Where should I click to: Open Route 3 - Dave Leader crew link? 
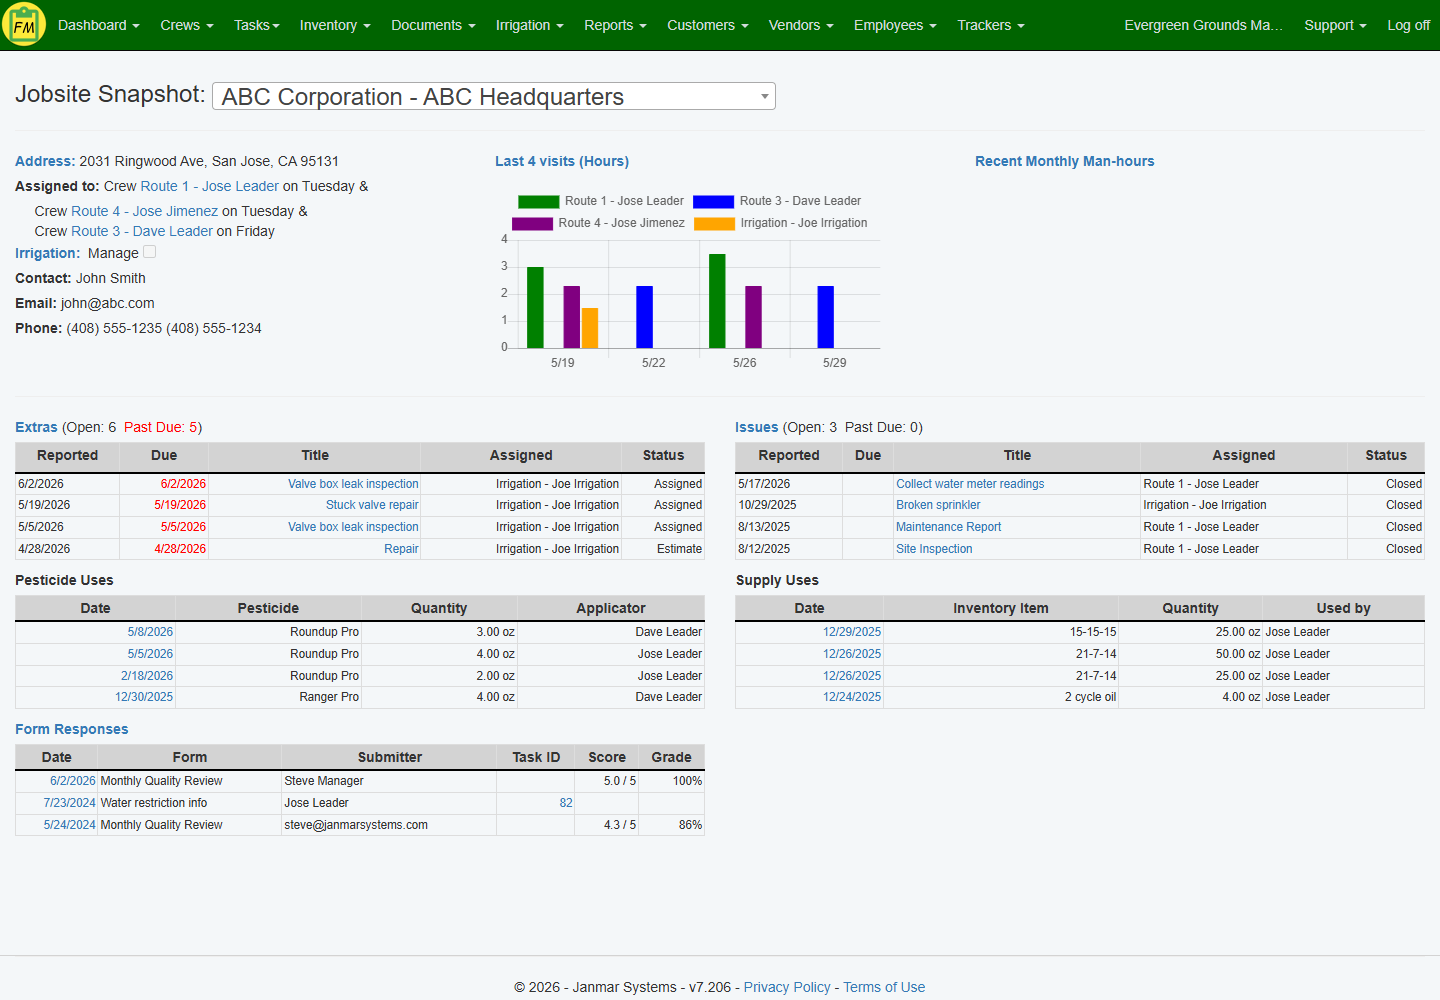pyautogui.click(x=142, y=231)
